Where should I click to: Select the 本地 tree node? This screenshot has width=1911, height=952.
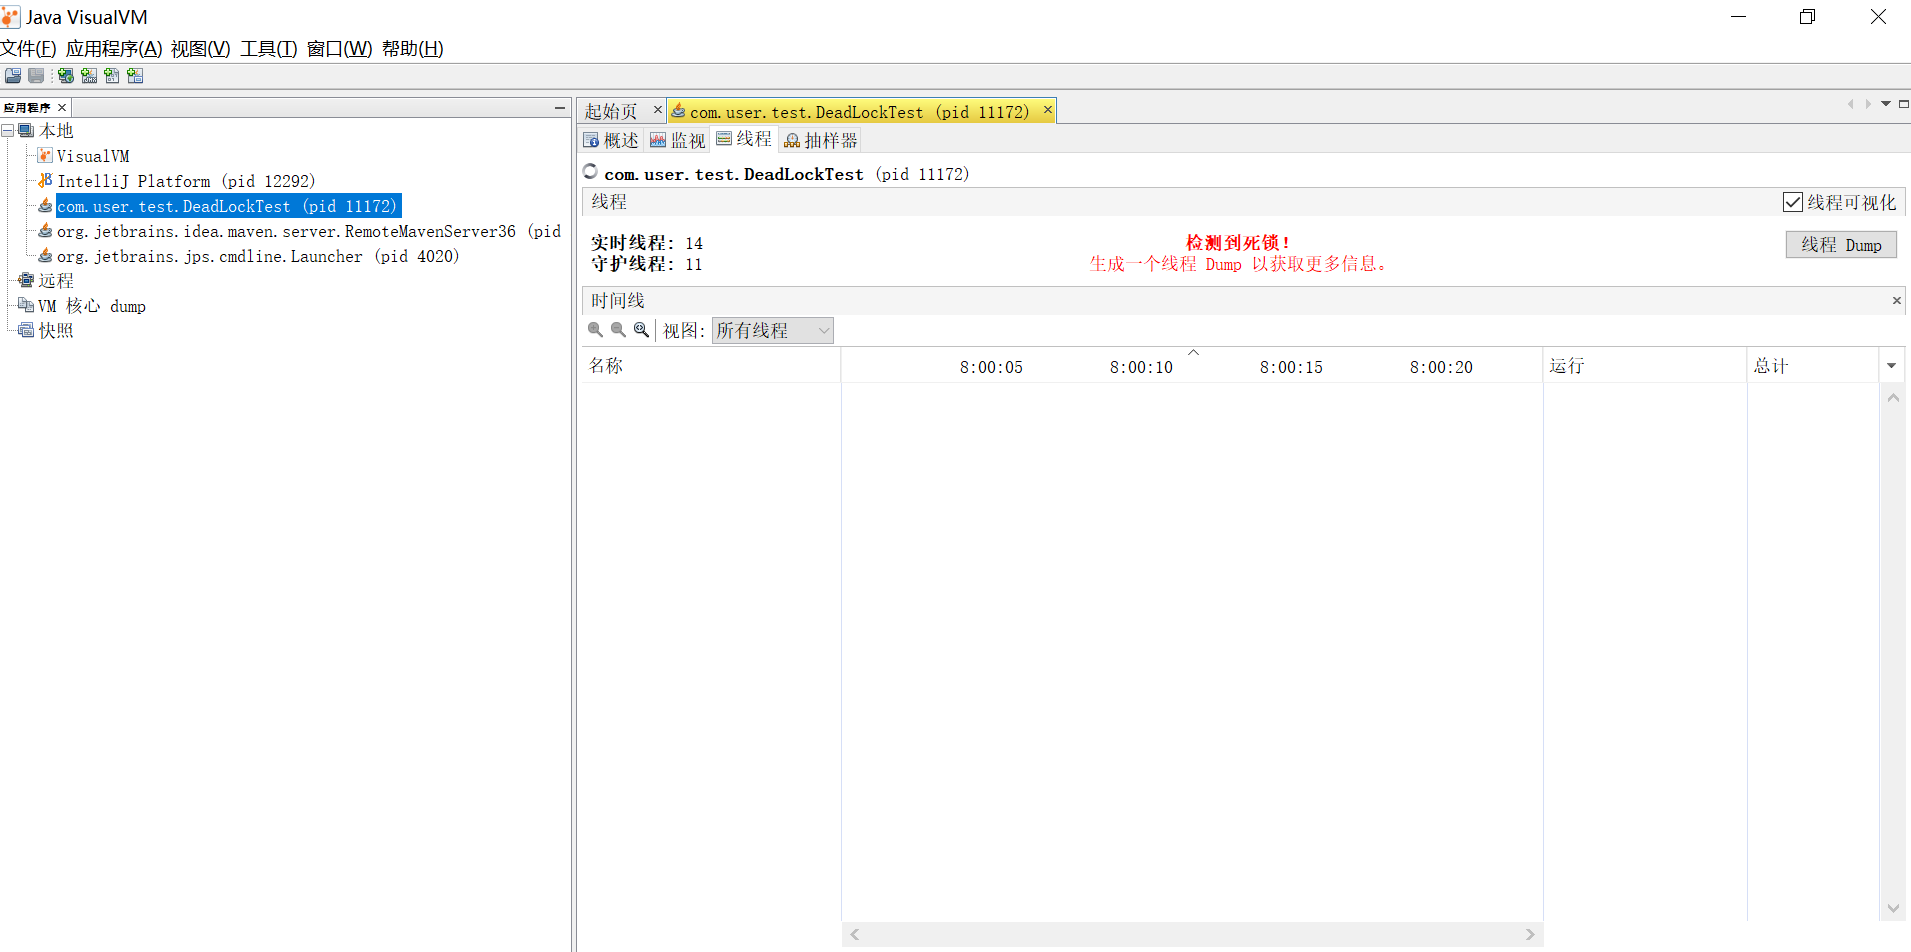[56, 130]
